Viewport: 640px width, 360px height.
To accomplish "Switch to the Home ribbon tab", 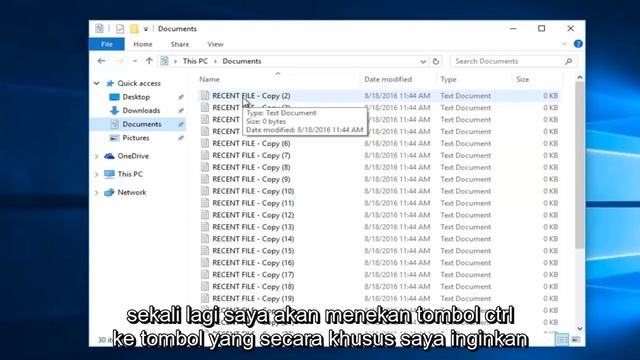I will [x=142, y=44].
